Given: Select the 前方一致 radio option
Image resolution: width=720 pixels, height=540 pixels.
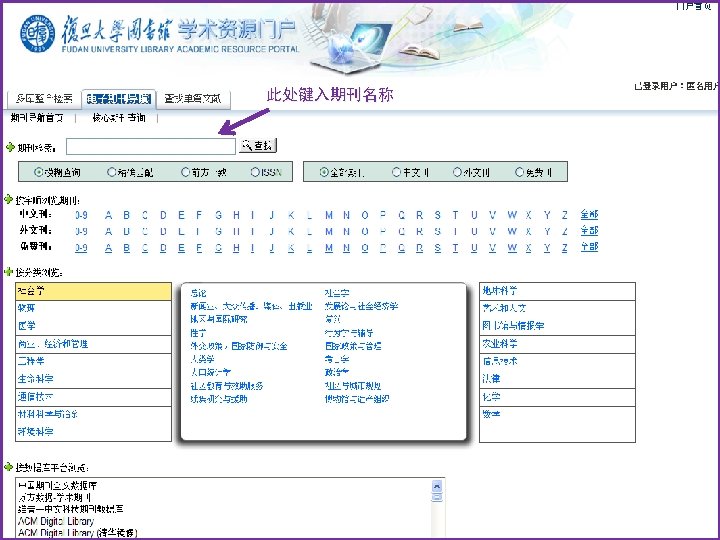Looking at the screenshot, I should pos(186,172).
